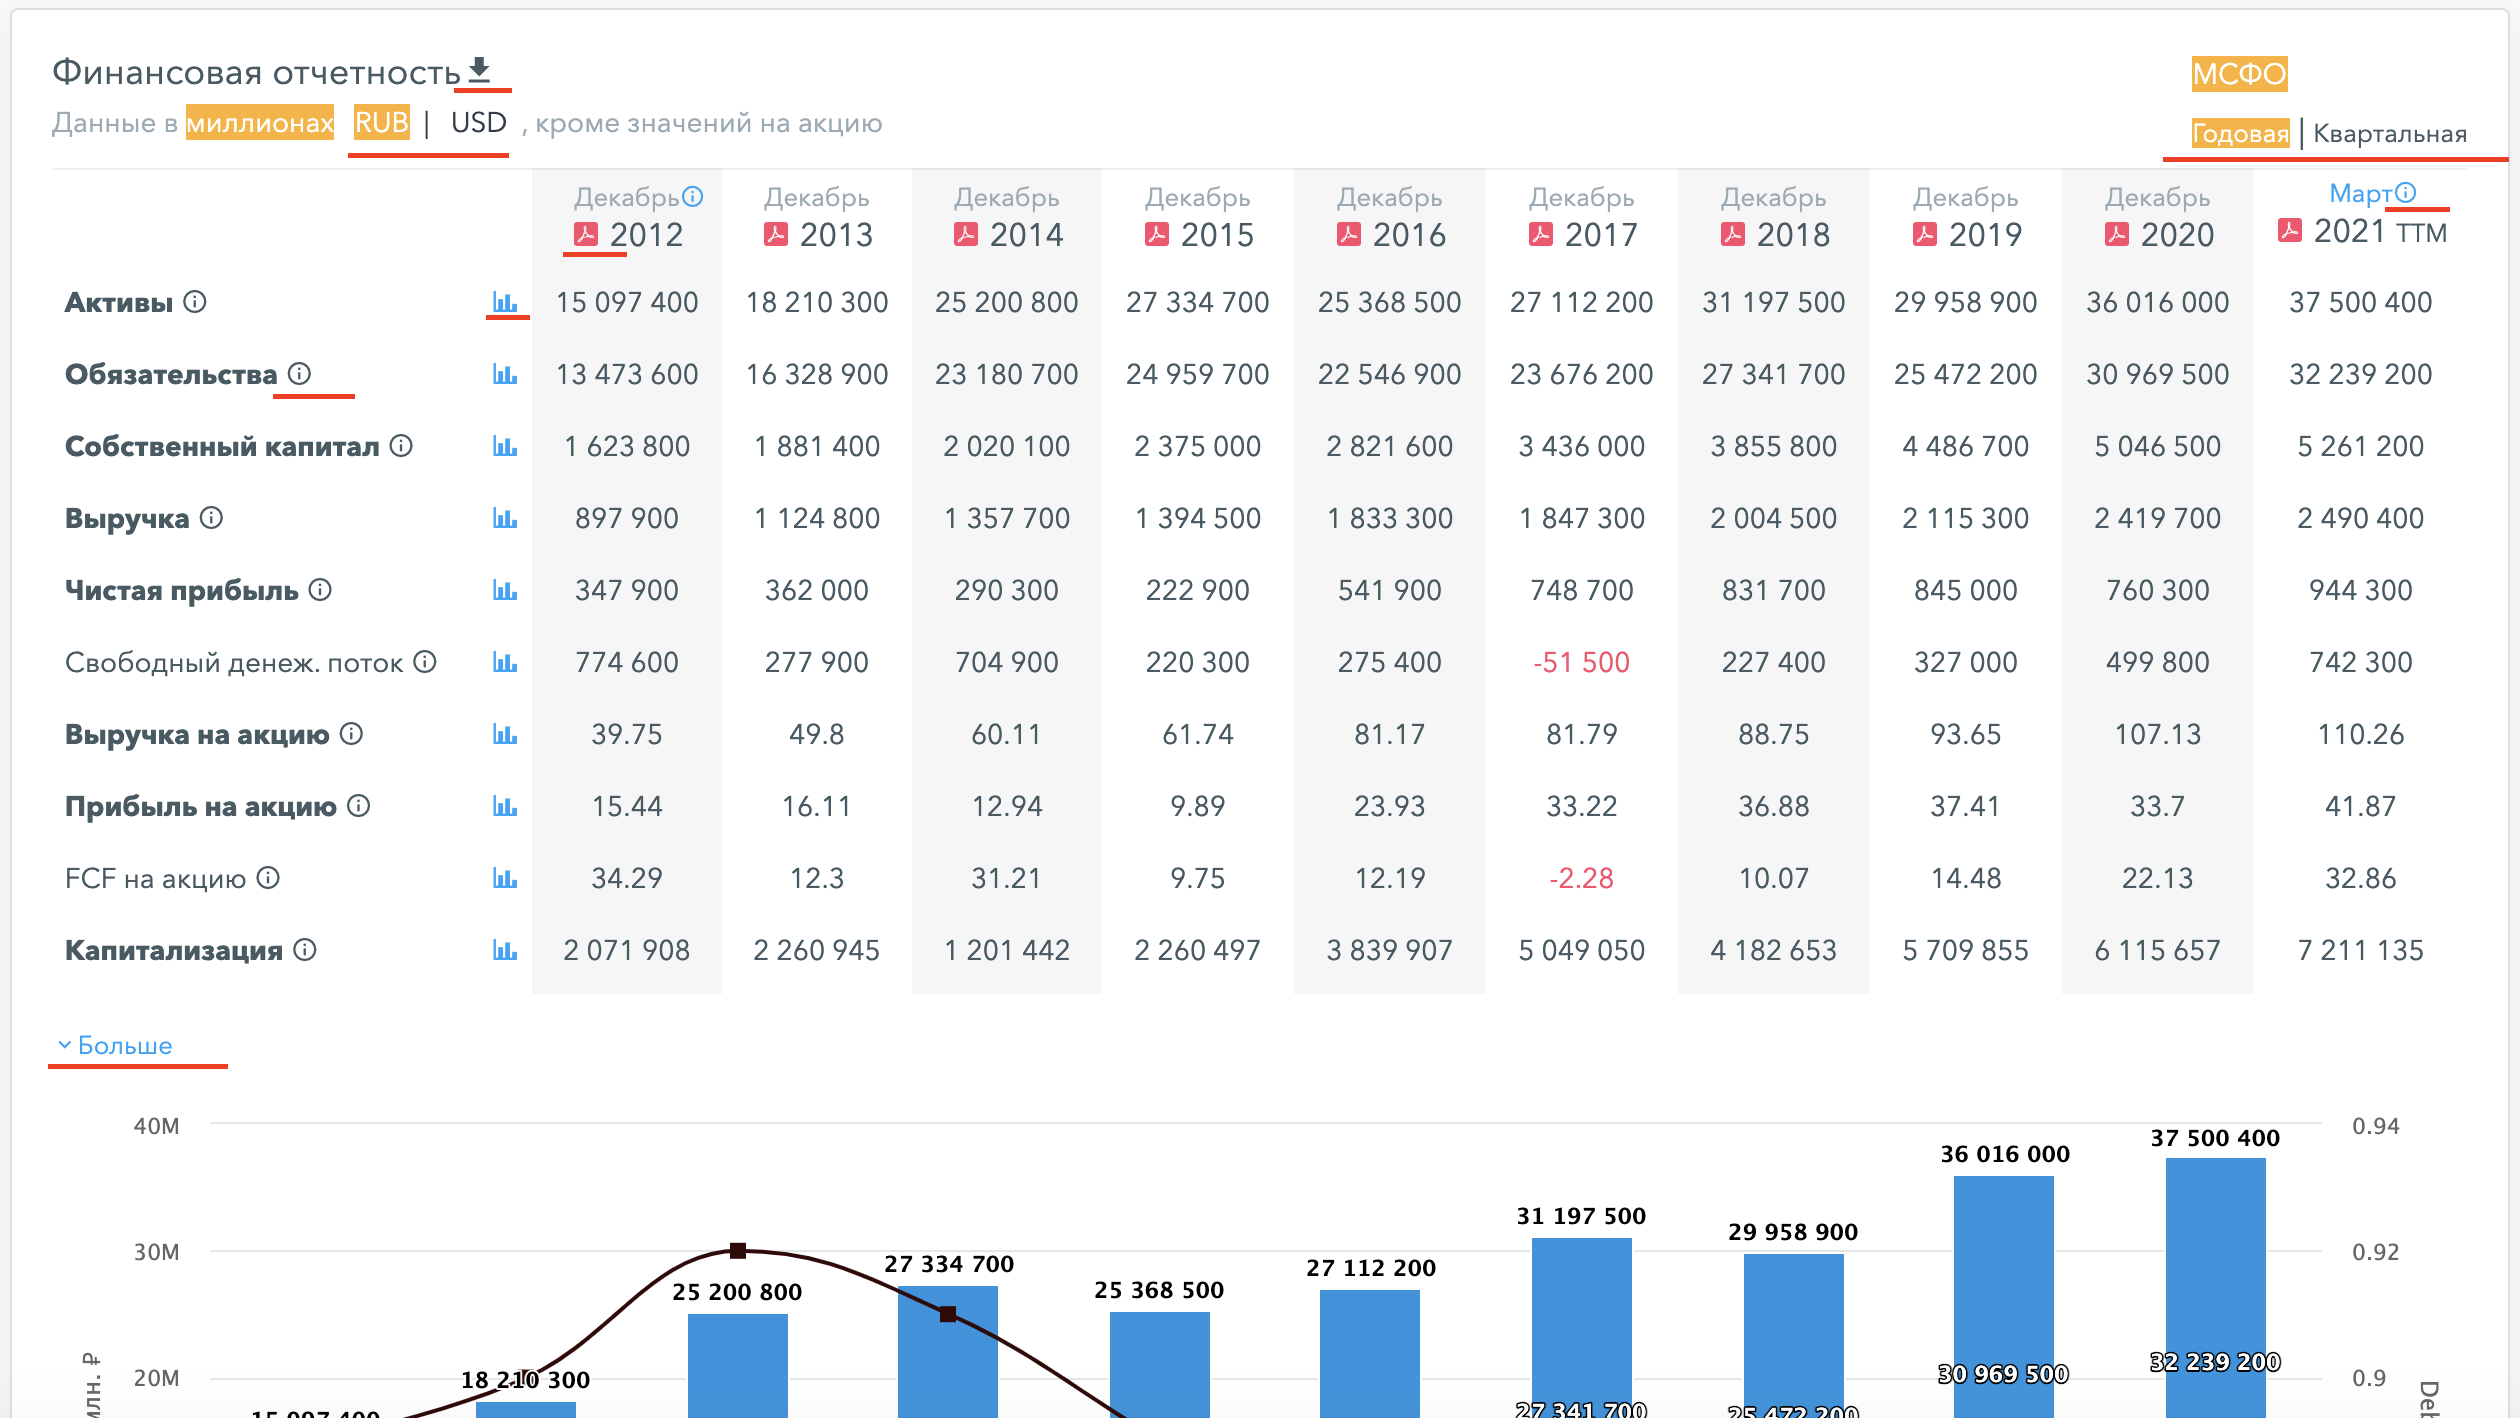Click Обязательства 2016 value 22 546 900
The image size is (2520, 1418).
tap(1389, 374)
